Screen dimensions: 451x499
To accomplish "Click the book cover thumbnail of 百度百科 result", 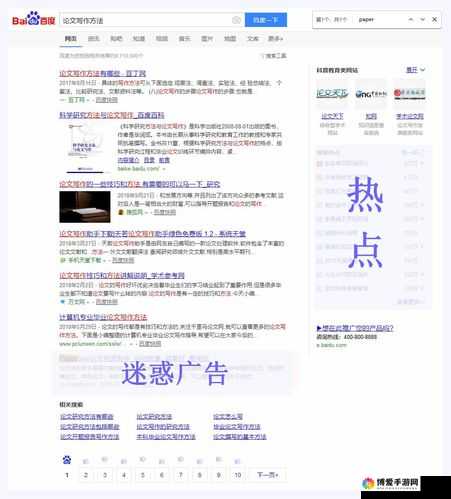I will point(85,148).
